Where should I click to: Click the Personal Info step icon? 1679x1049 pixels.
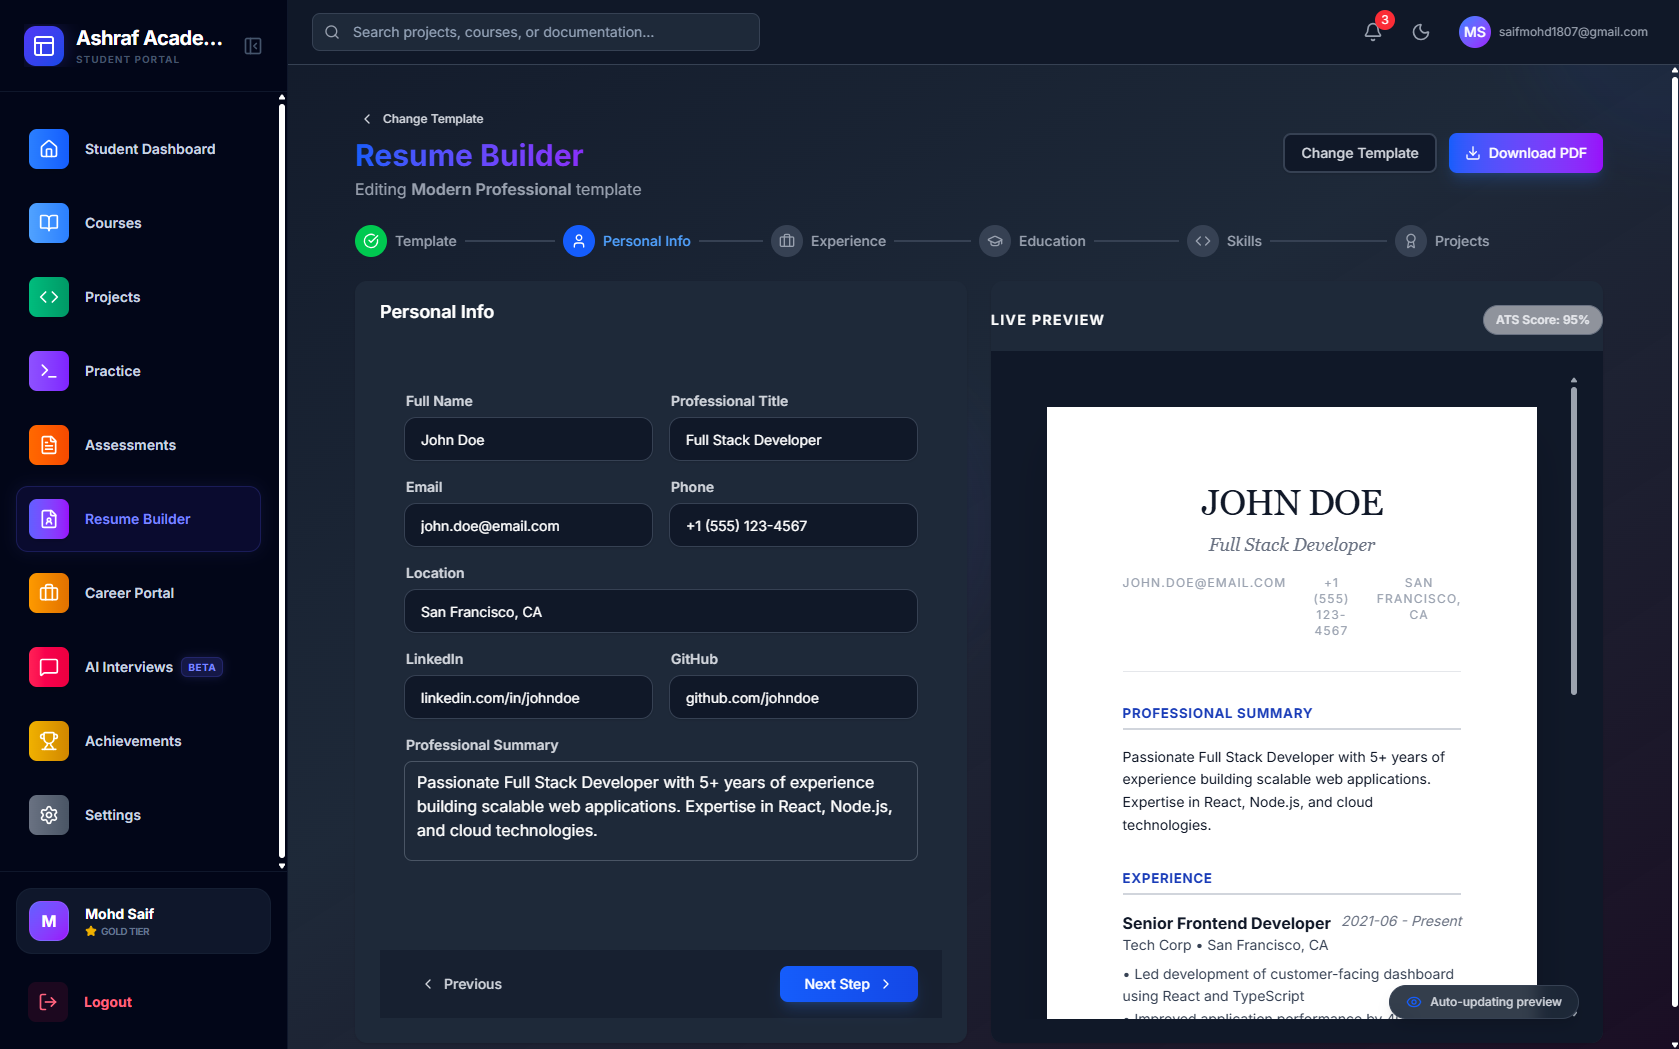(579, 241)
